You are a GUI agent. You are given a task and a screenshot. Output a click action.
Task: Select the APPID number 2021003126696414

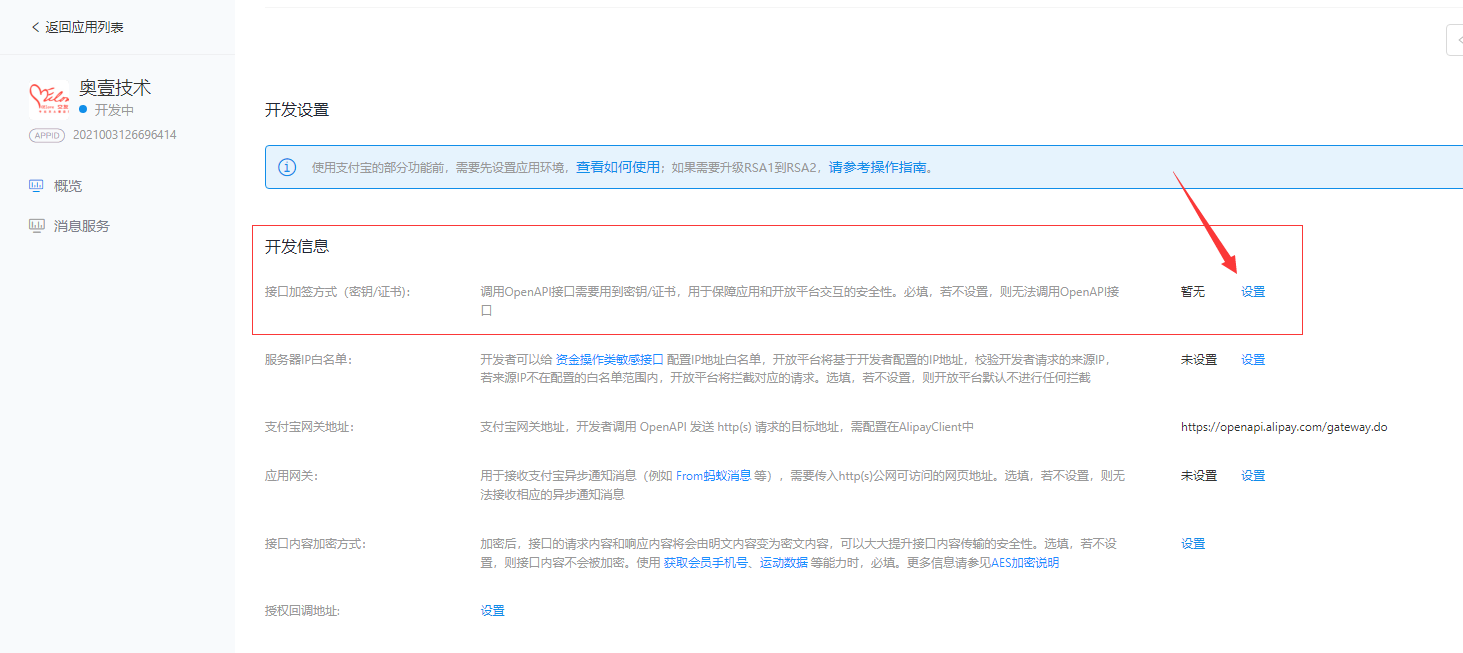point(125,135)
